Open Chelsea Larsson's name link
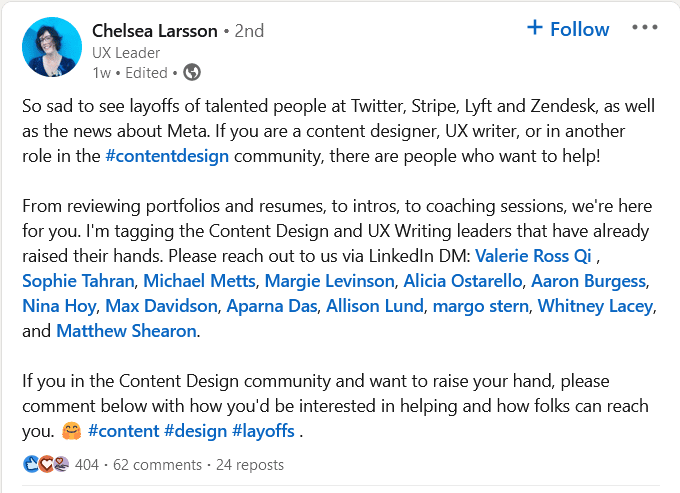The width and height of the screenshot is (680, 493). tap(154, 31)
